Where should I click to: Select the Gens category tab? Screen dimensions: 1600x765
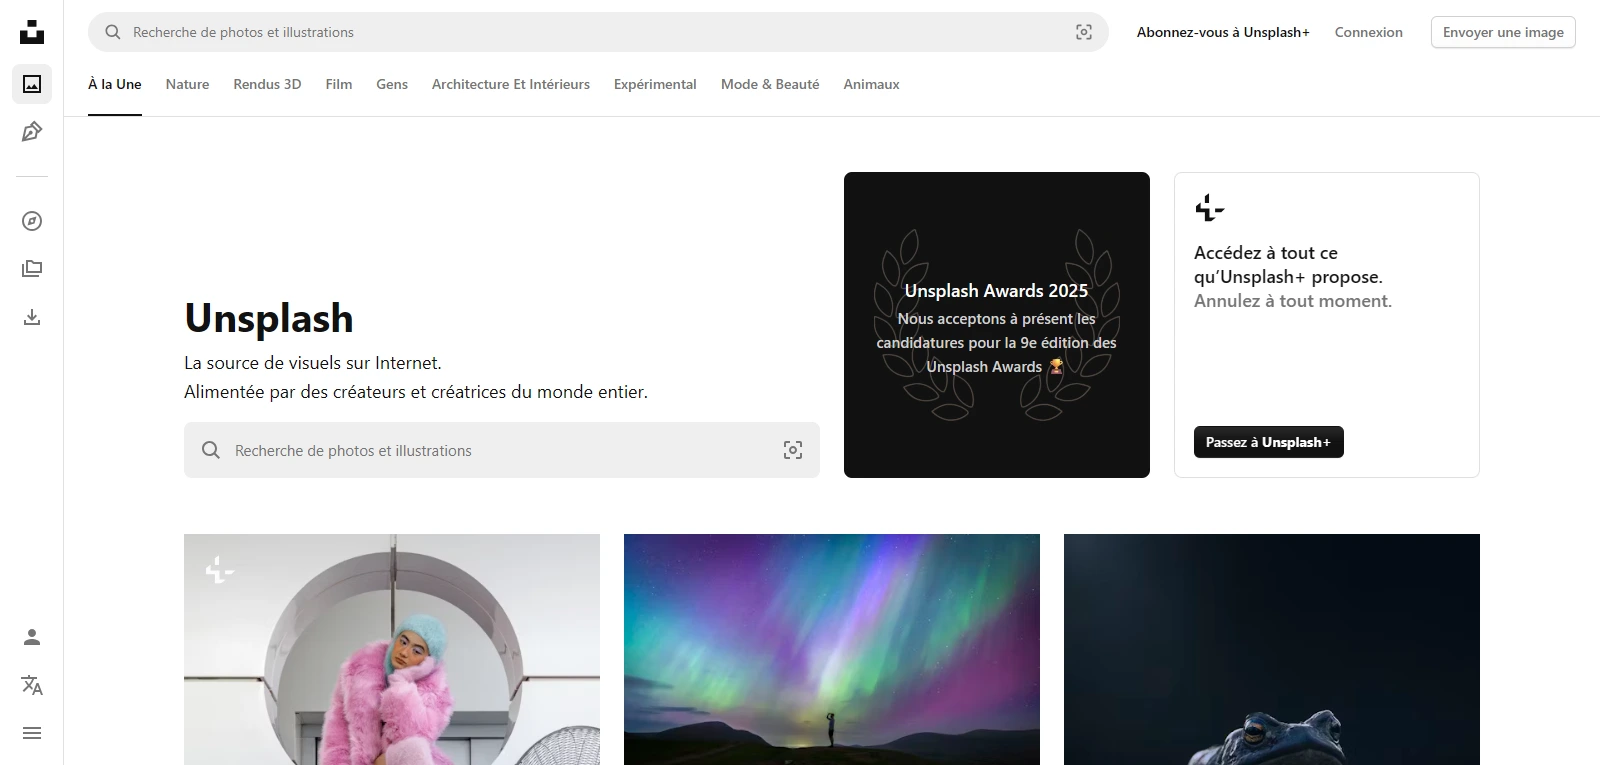(392, 84)
